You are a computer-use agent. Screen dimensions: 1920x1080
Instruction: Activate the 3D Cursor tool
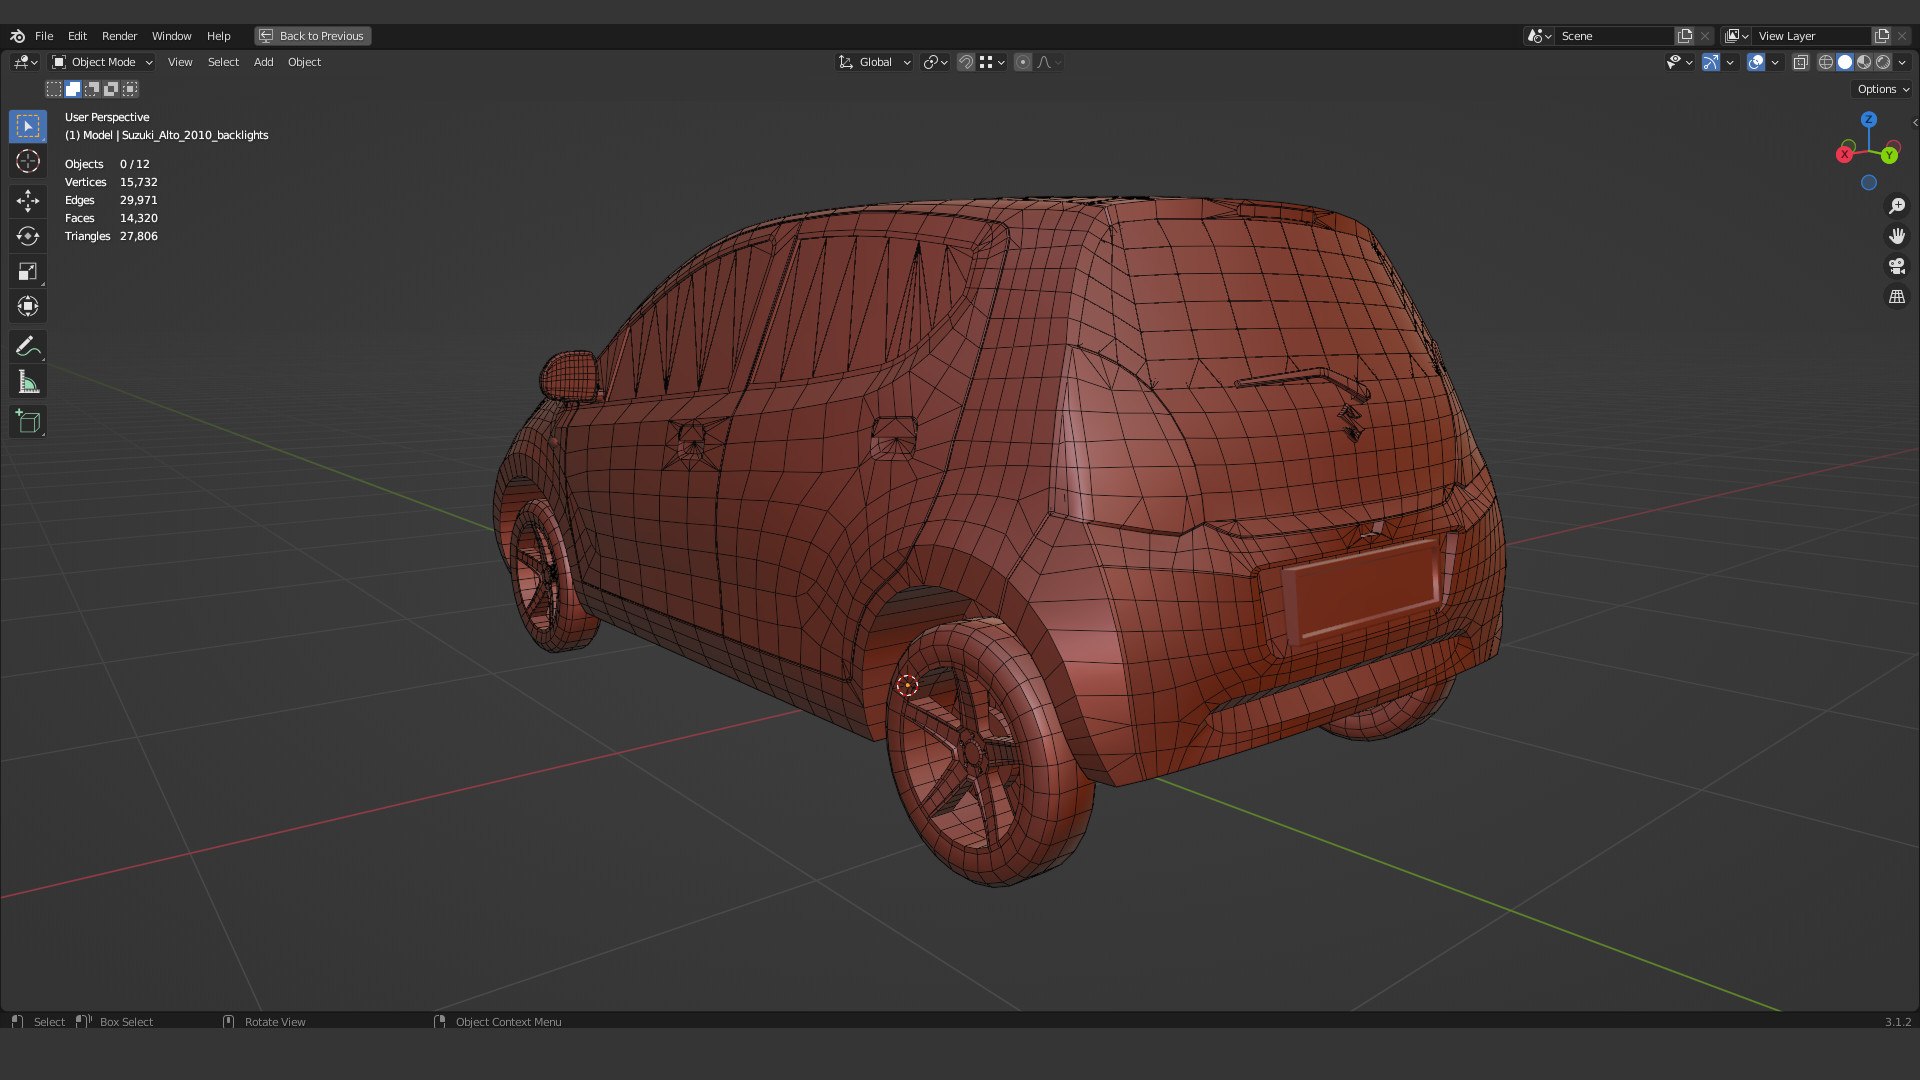pyautogui.click(x=28, y=161)
